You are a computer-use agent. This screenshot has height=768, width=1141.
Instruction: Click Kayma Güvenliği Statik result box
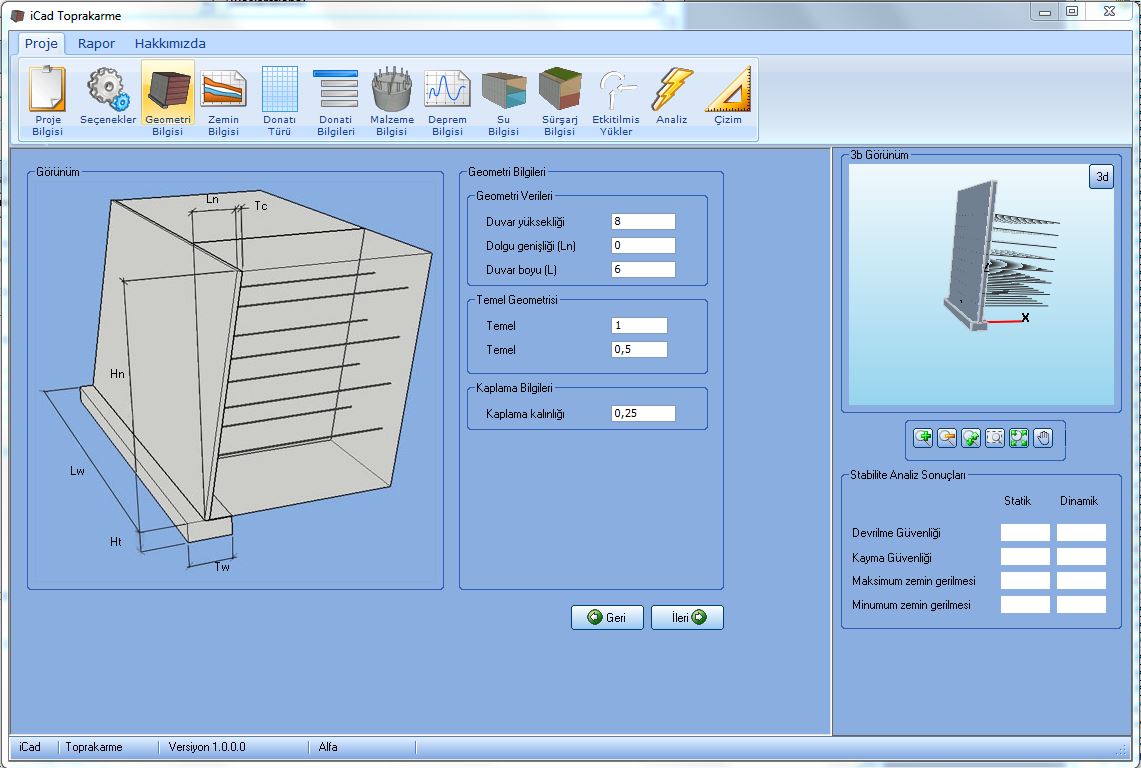(x=1025, y=556)
